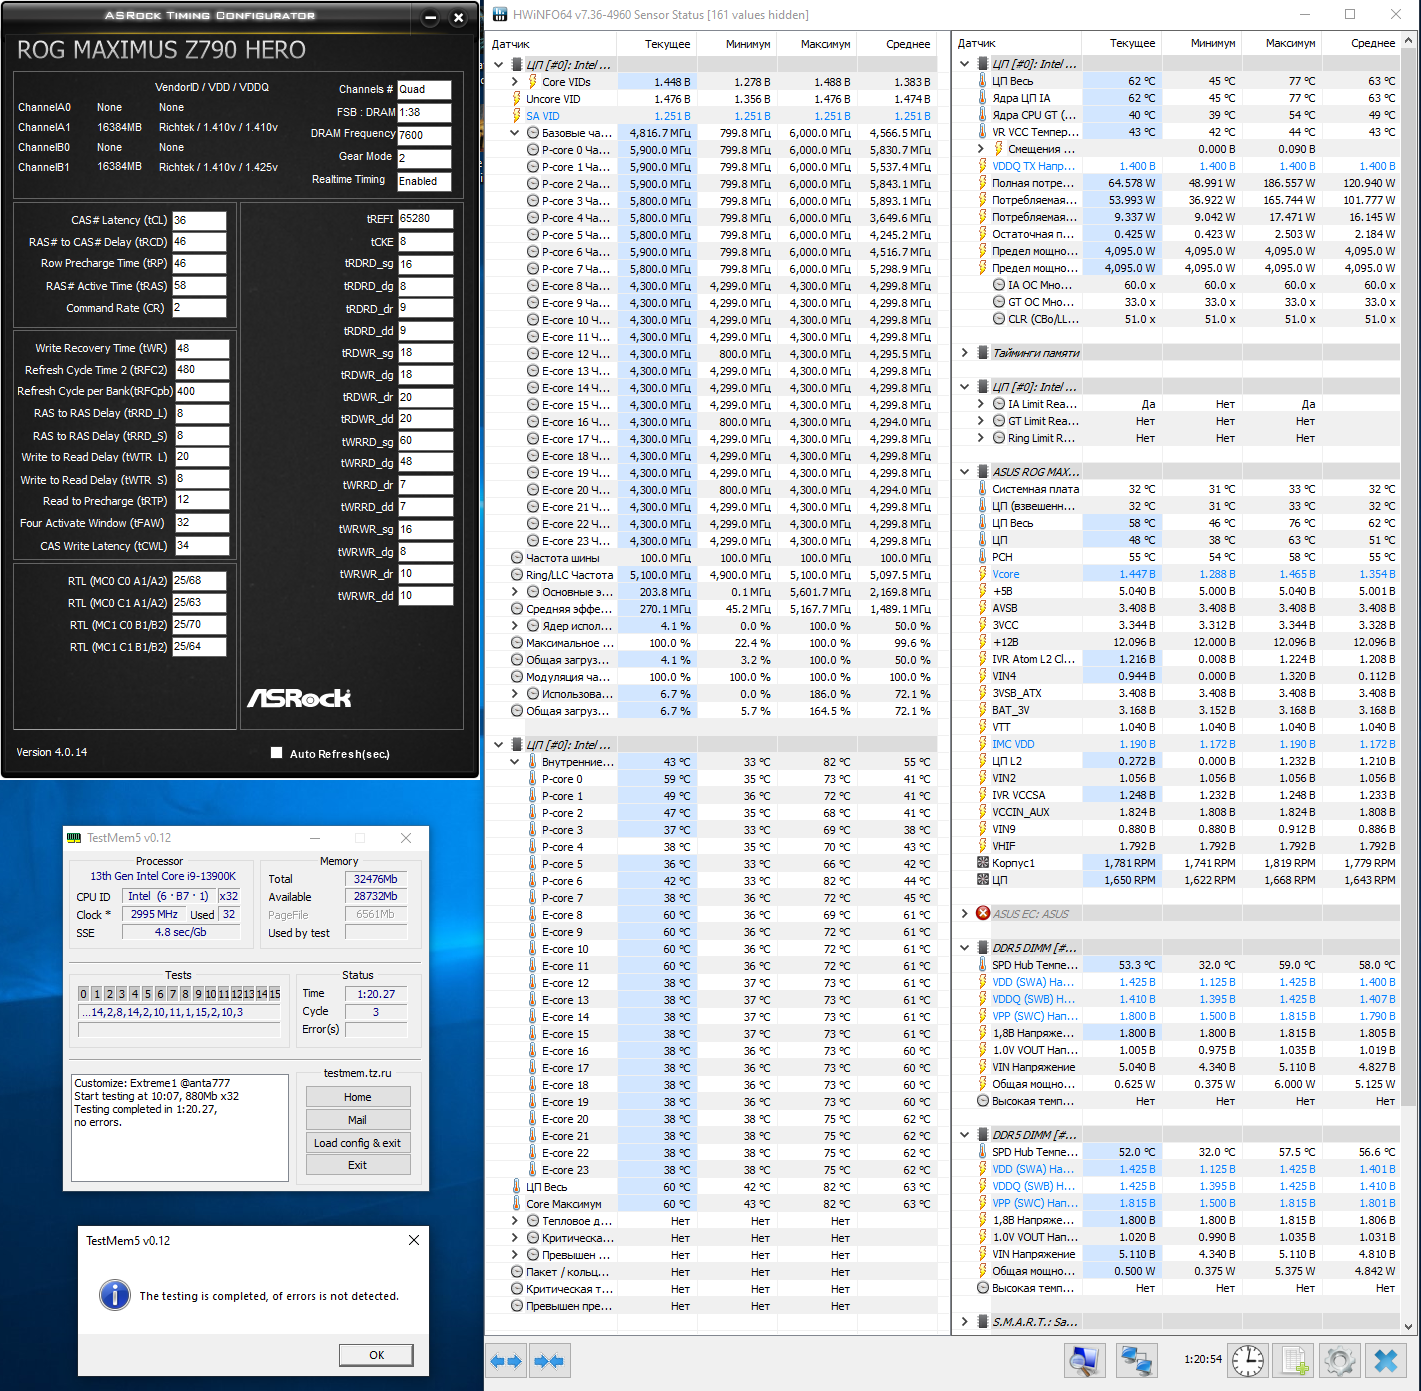Click the Минимум column header in left pane
The width and height of the screenshot is (1421, 1391).
(736, 44)
